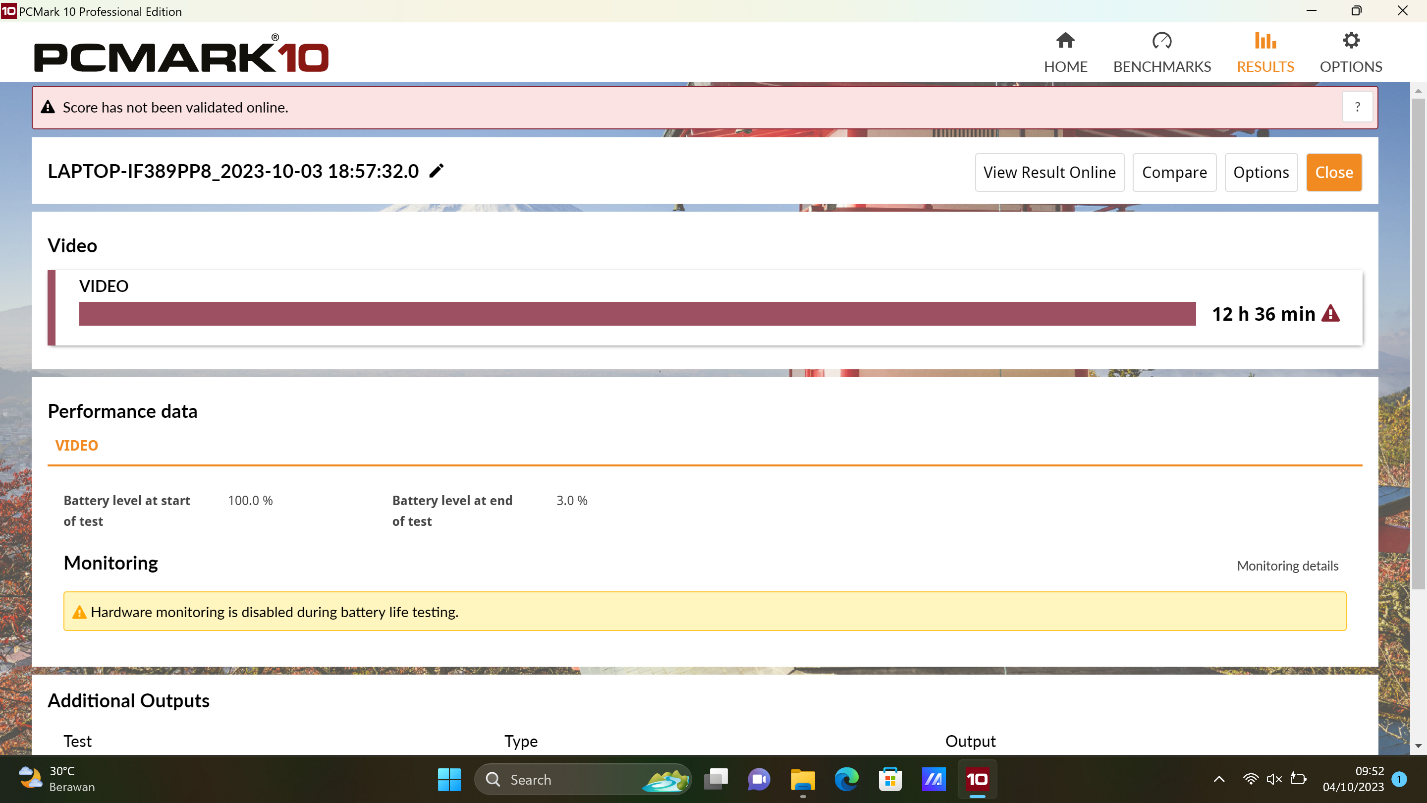The height and width of the screenshot is (803, 1427).
Task: Open the Monitoring details link
Action: tap(1287, 565)
